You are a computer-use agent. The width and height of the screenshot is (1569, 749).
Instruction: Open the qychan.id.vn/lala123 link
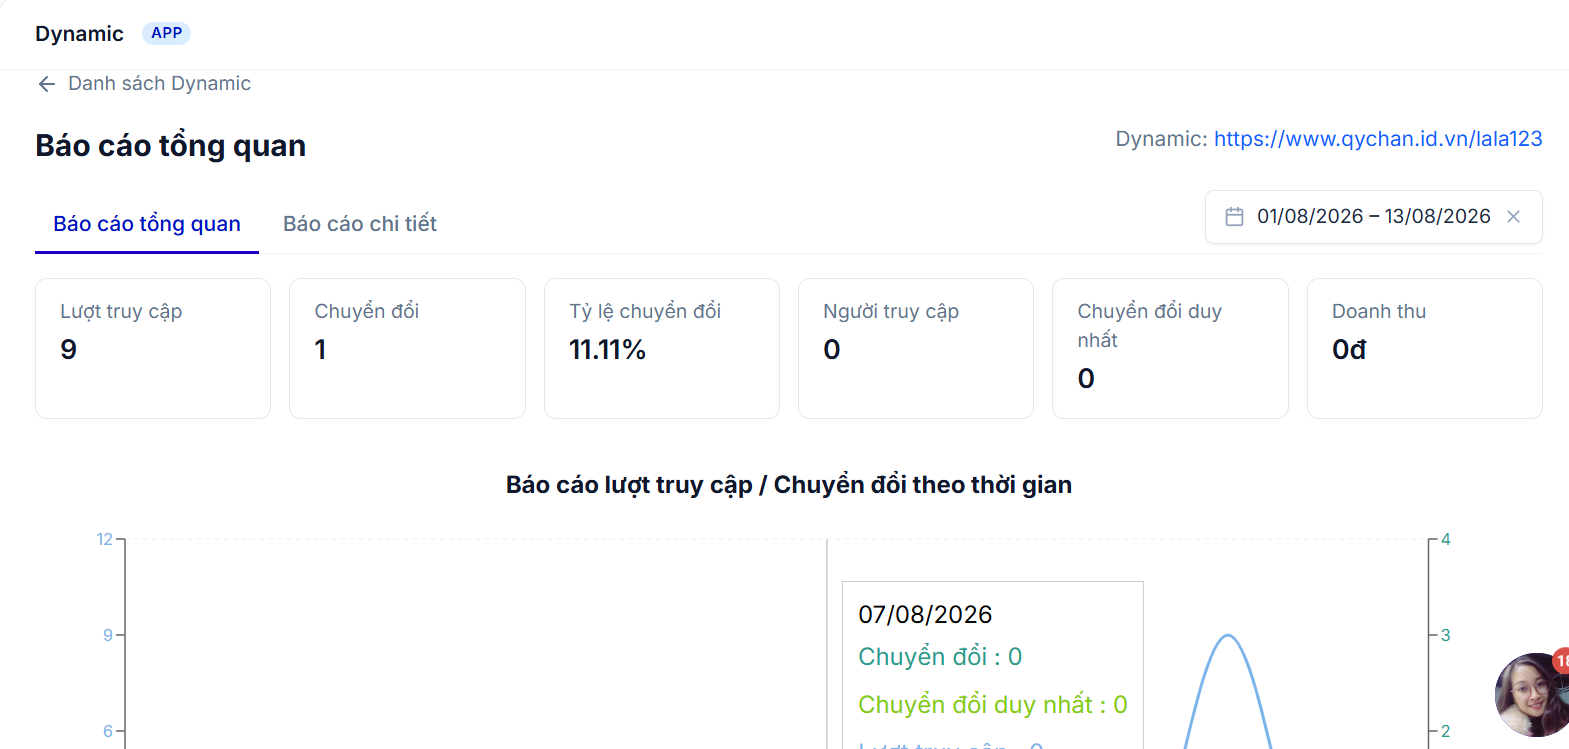1378,139
